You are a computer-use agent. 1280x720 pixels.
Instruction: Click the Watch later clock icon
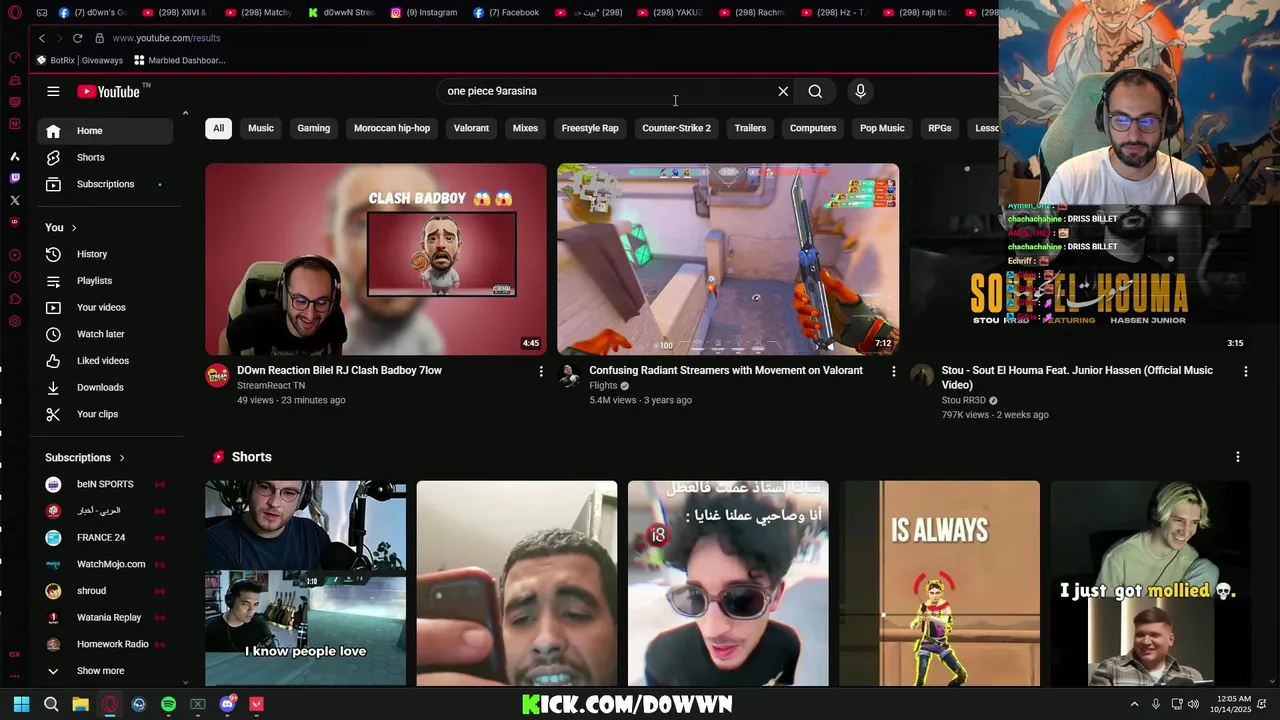click(53, 334)
